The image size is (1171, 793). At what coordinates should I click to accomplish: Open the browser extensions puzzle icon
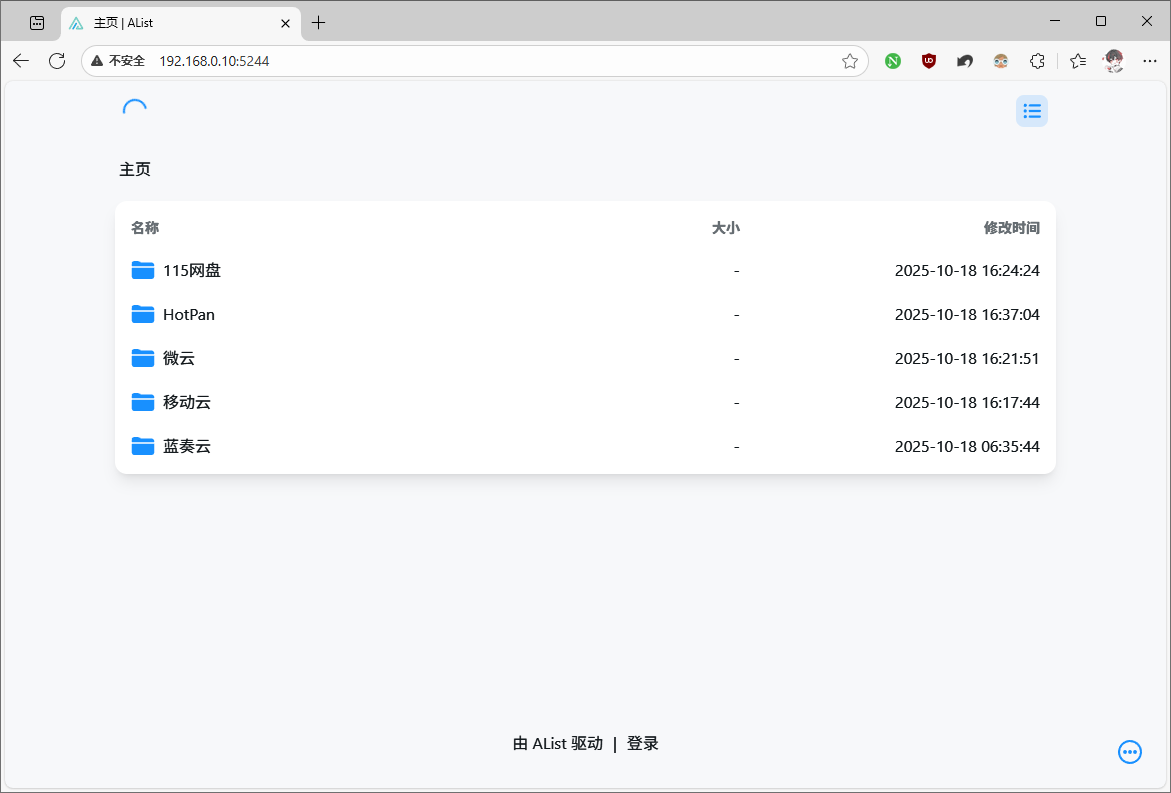pos(1037,61)
